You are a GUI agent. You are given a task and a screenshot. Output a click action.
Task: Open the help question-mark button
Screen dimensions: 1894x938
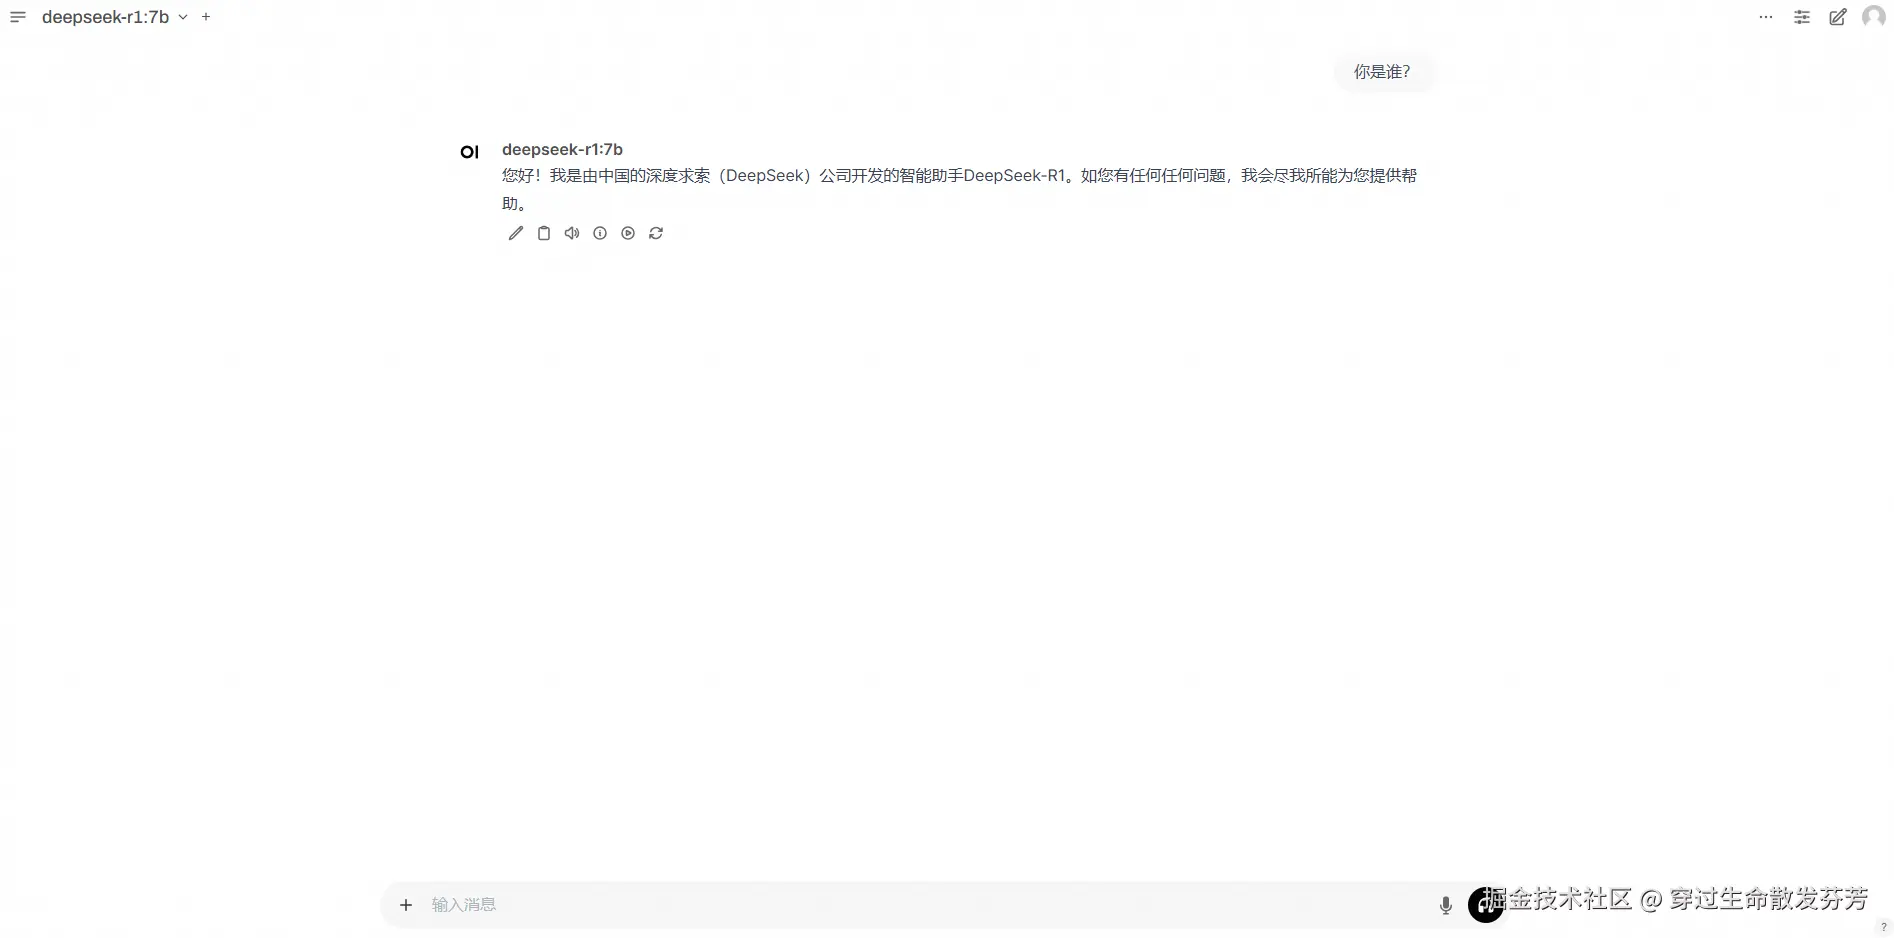[x=1884, y=927]
